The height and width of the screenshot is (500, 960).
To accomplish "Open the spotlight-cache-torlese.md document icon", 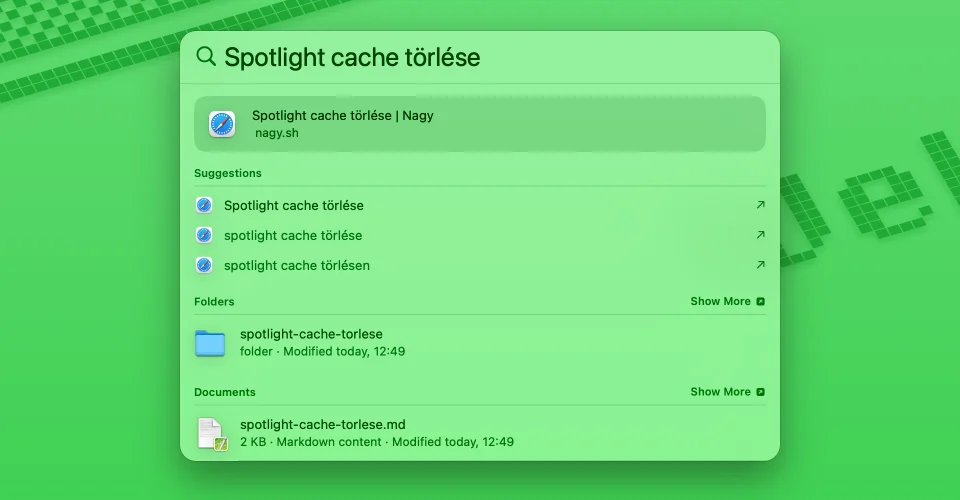I will tap(212, 433).
